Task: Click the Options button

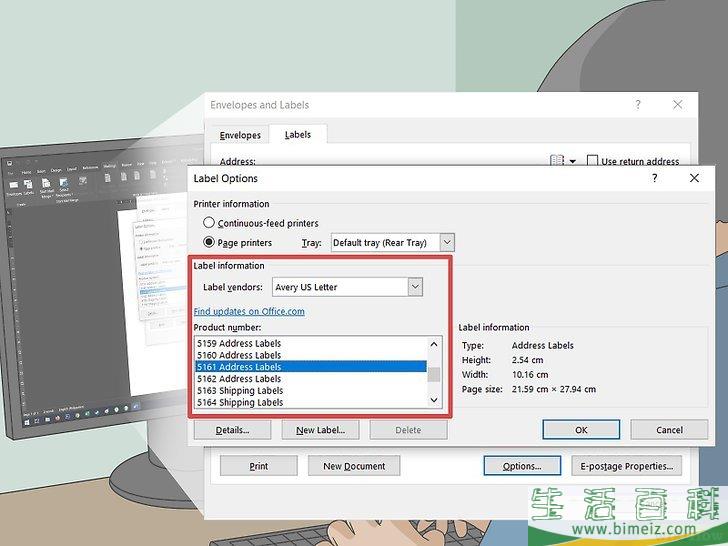Action: [x=522, y=466]
